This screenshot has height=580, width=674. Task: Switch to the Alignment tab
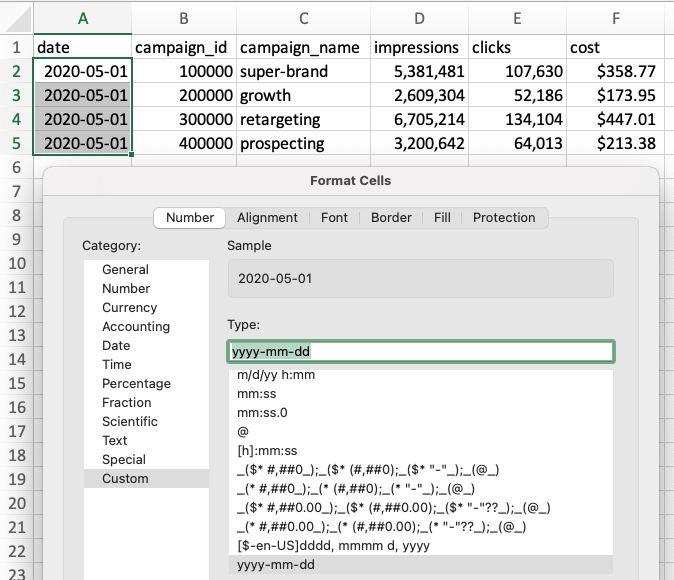pos(267,218)
